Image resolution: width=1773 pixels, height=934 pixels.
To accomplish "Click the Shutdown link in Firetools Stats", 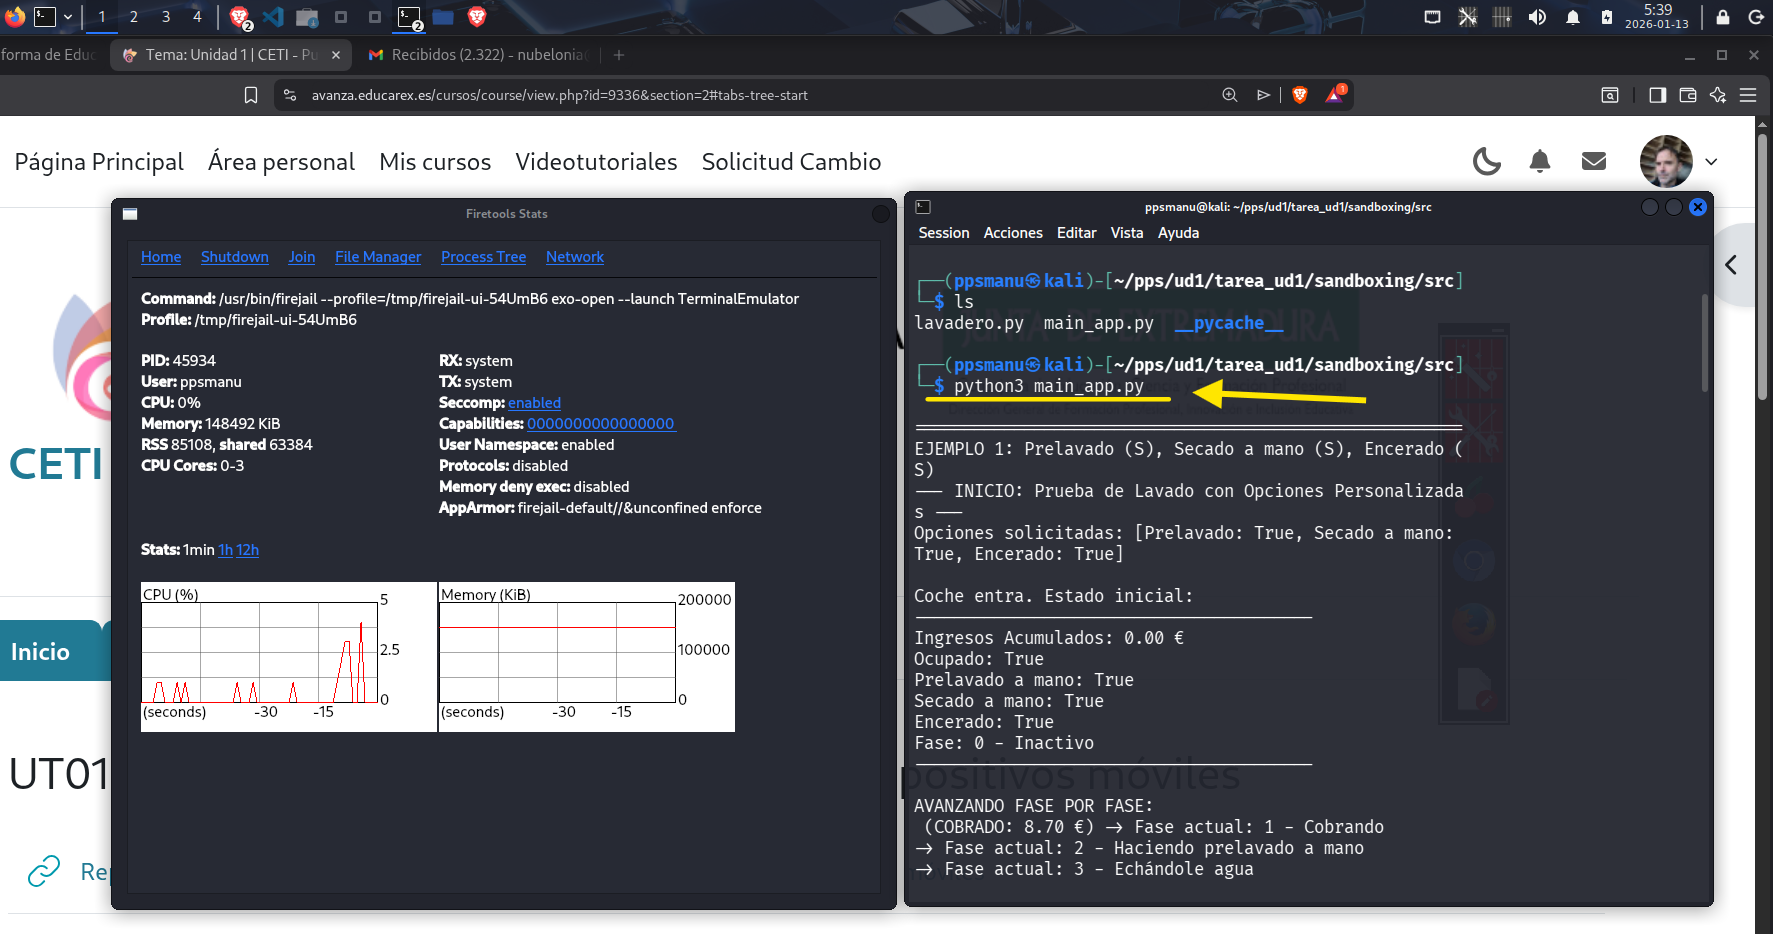I will coord(235,257).
